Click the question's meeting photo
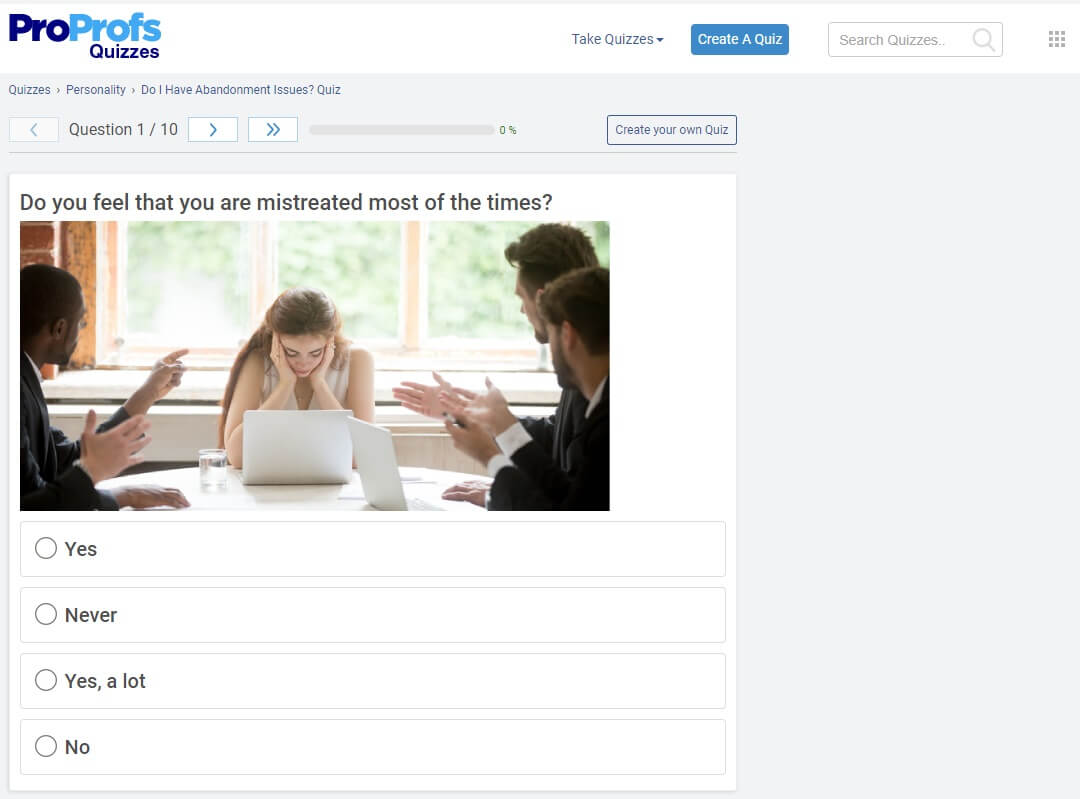Screen dimensions: 1080x799 point(314,365)
